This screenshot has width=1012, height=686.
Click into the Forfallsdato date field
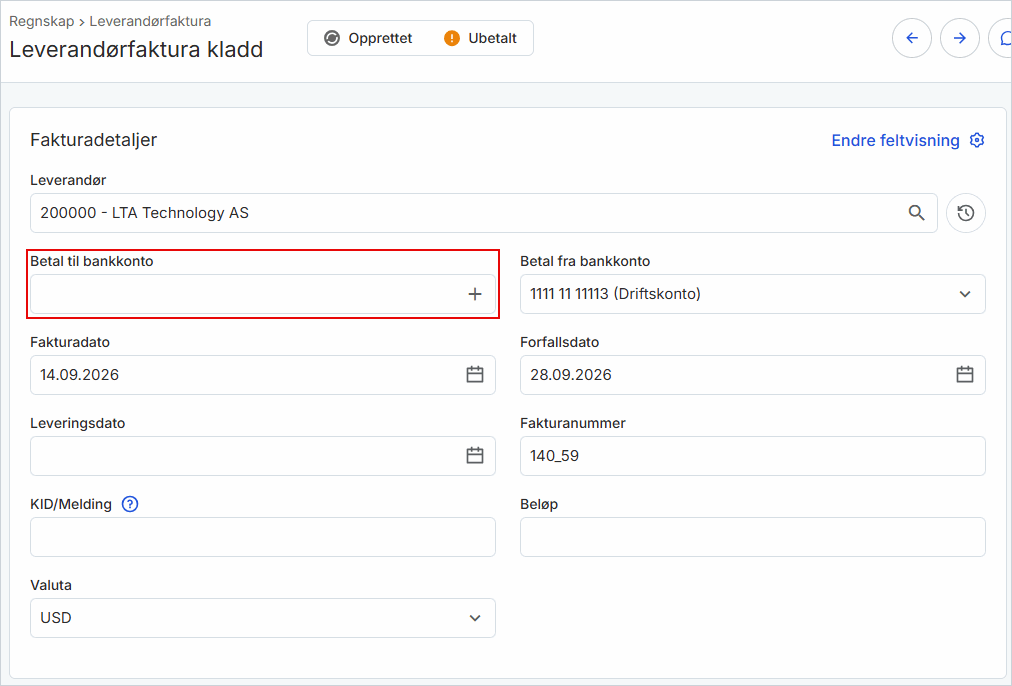point(753,375)
